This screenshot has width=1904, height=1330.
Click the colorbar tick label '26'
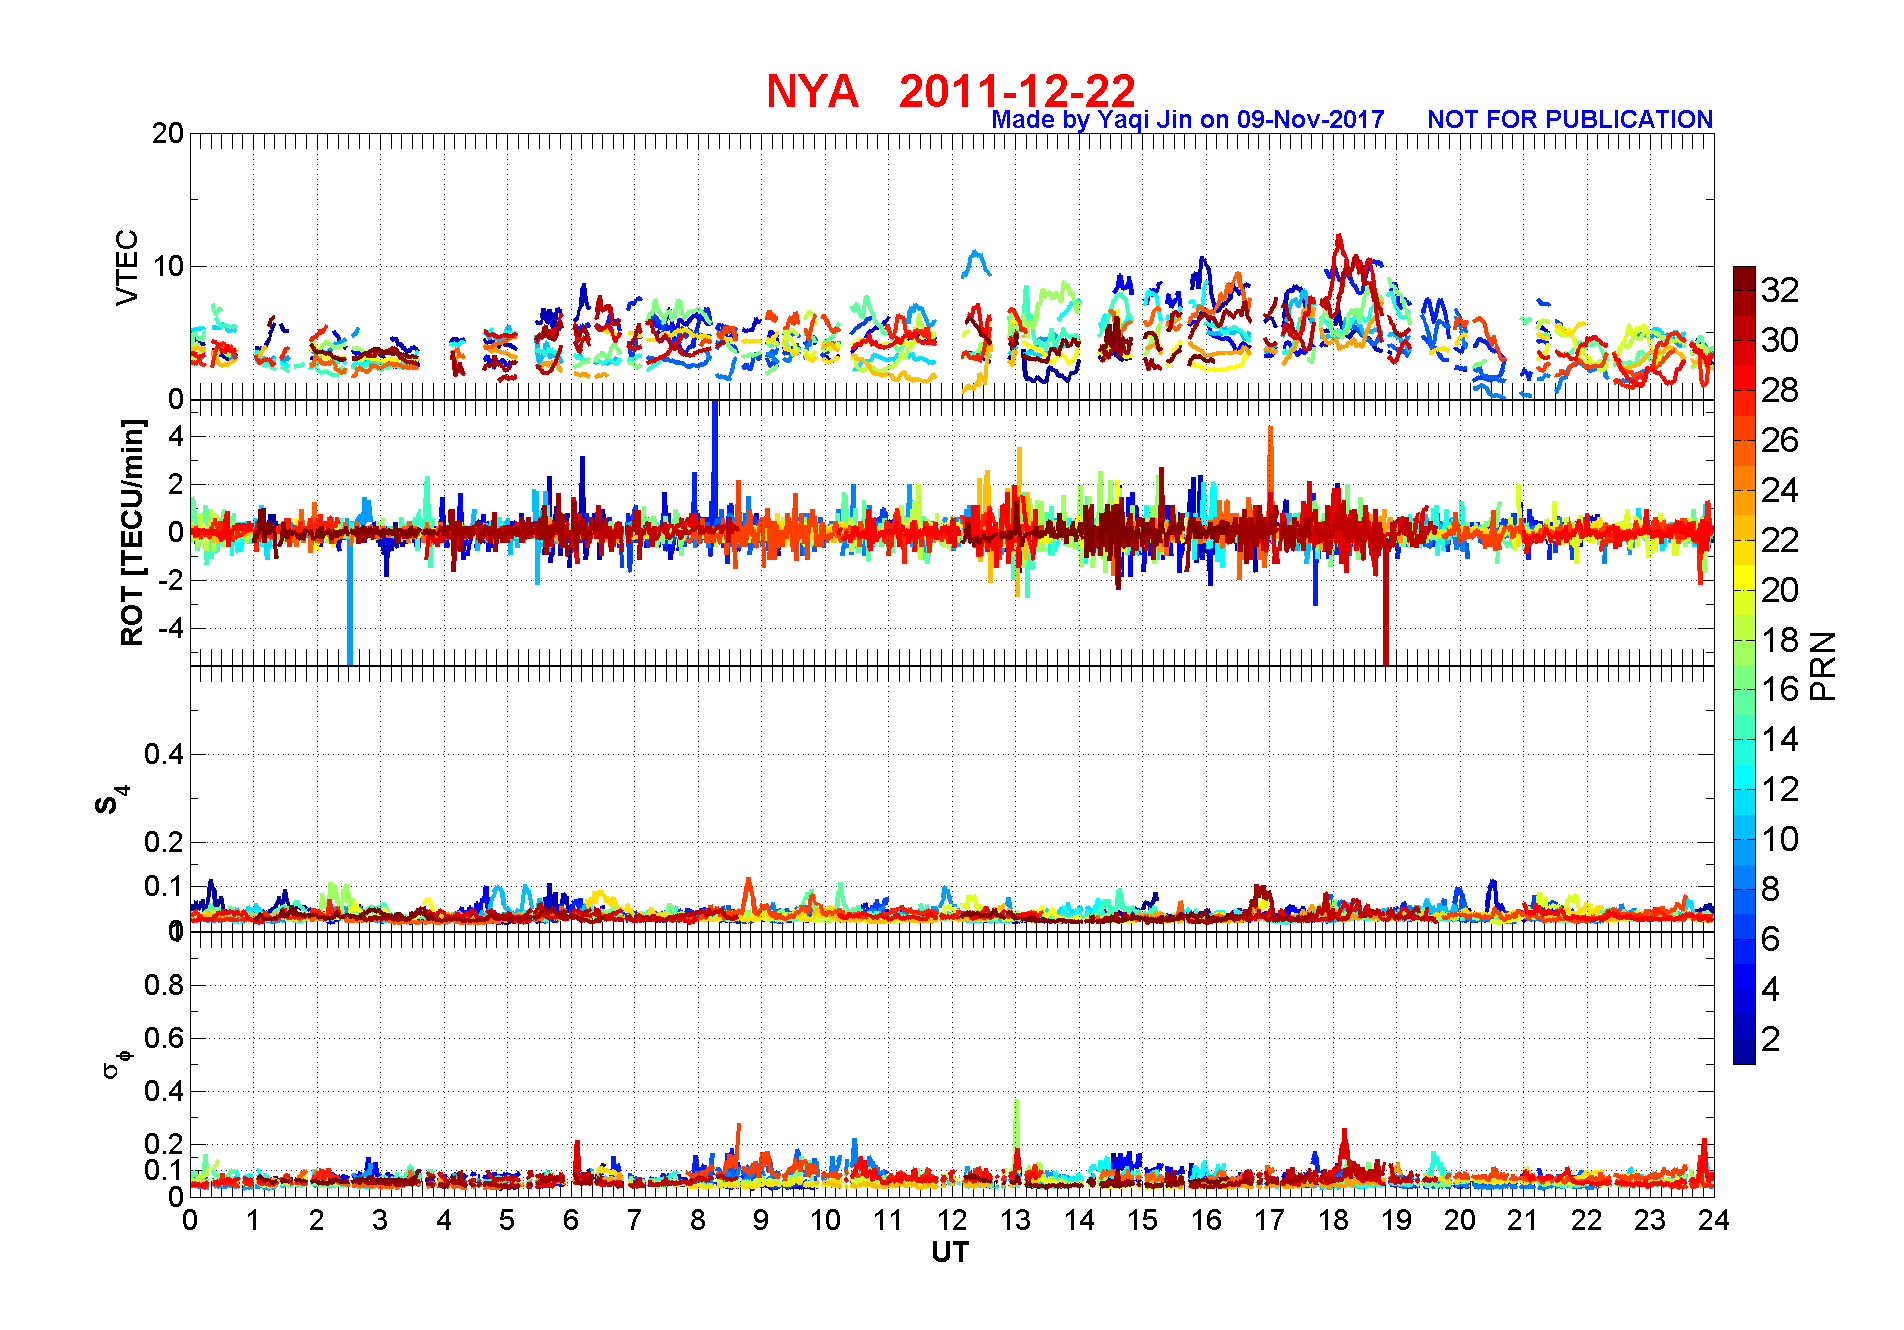coord(1780,440)
